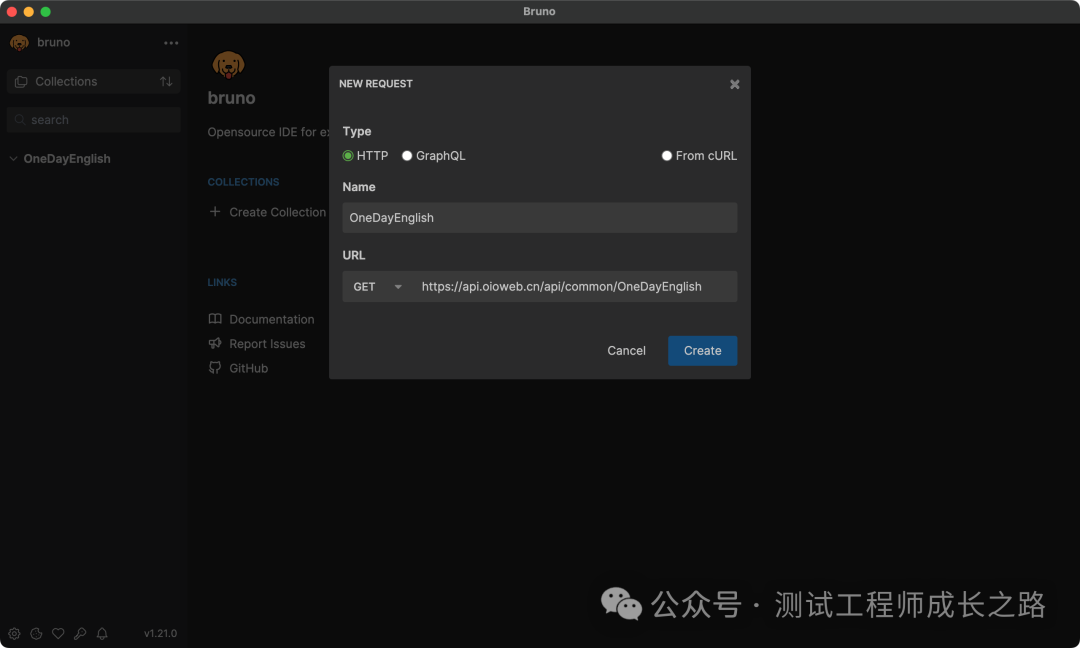Cancel the new request dialog
The image size is (1080, 648).
click(626, 351)
